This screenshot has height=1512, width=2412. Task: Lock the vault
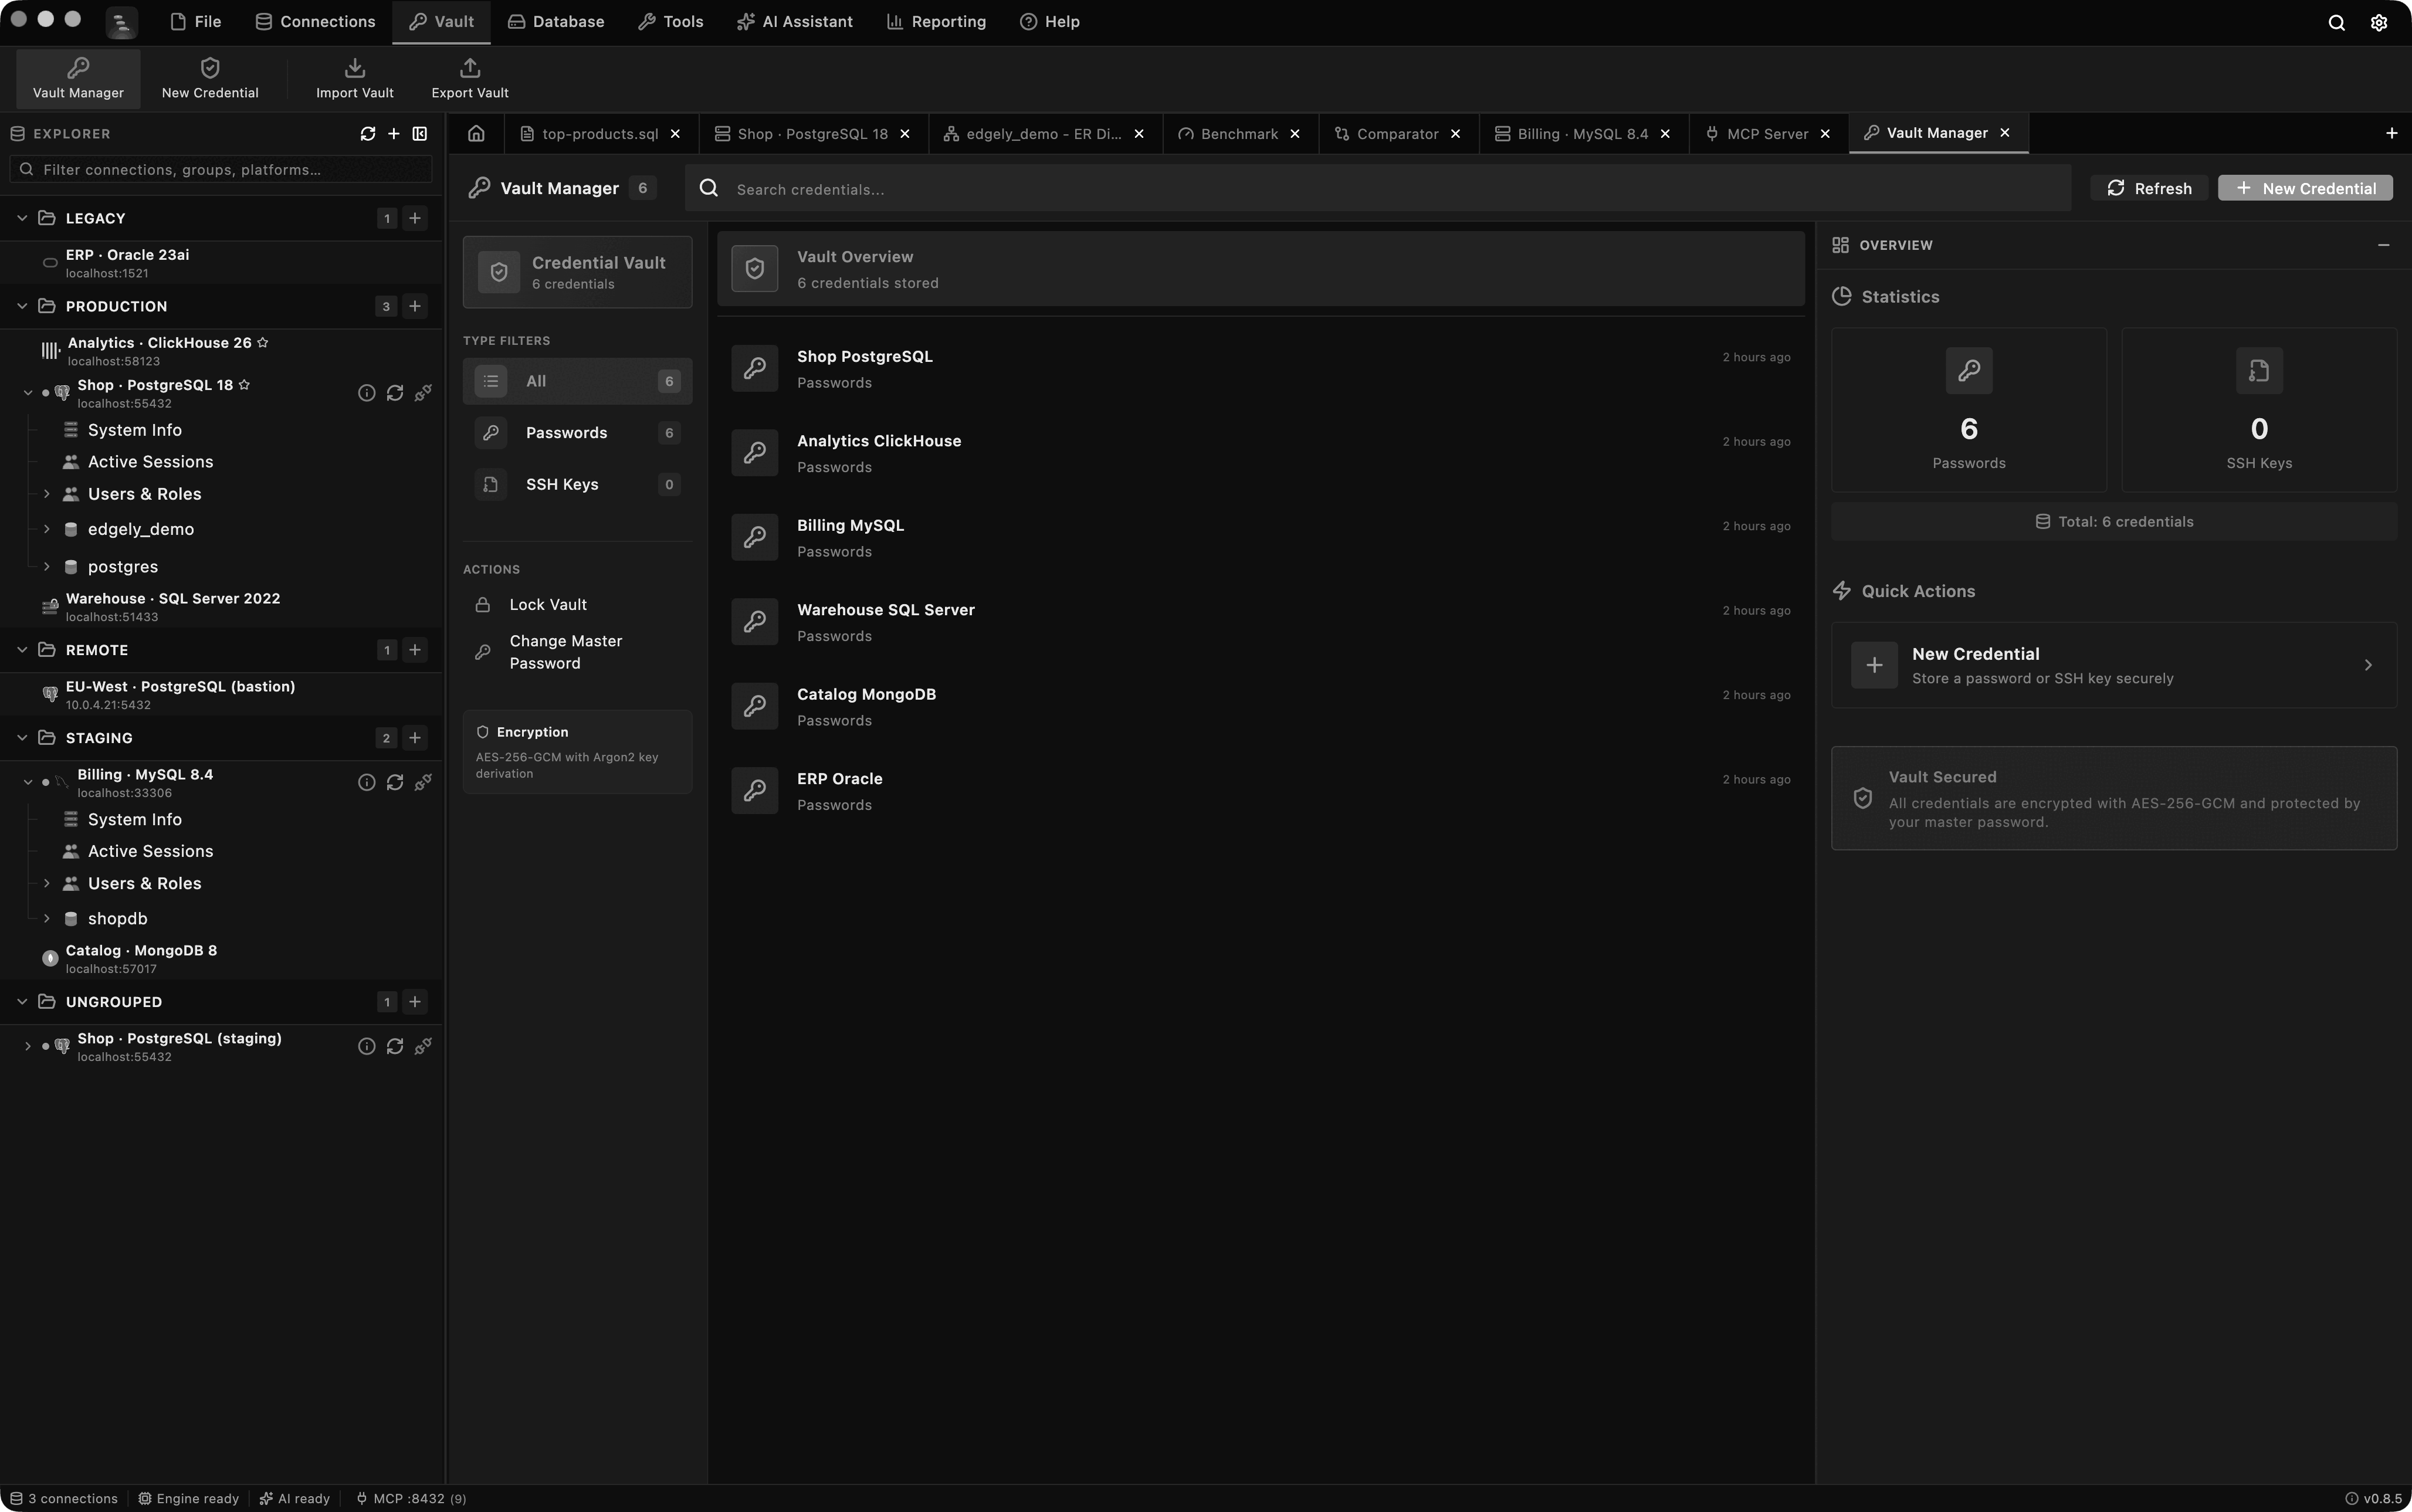coord(548,605)
